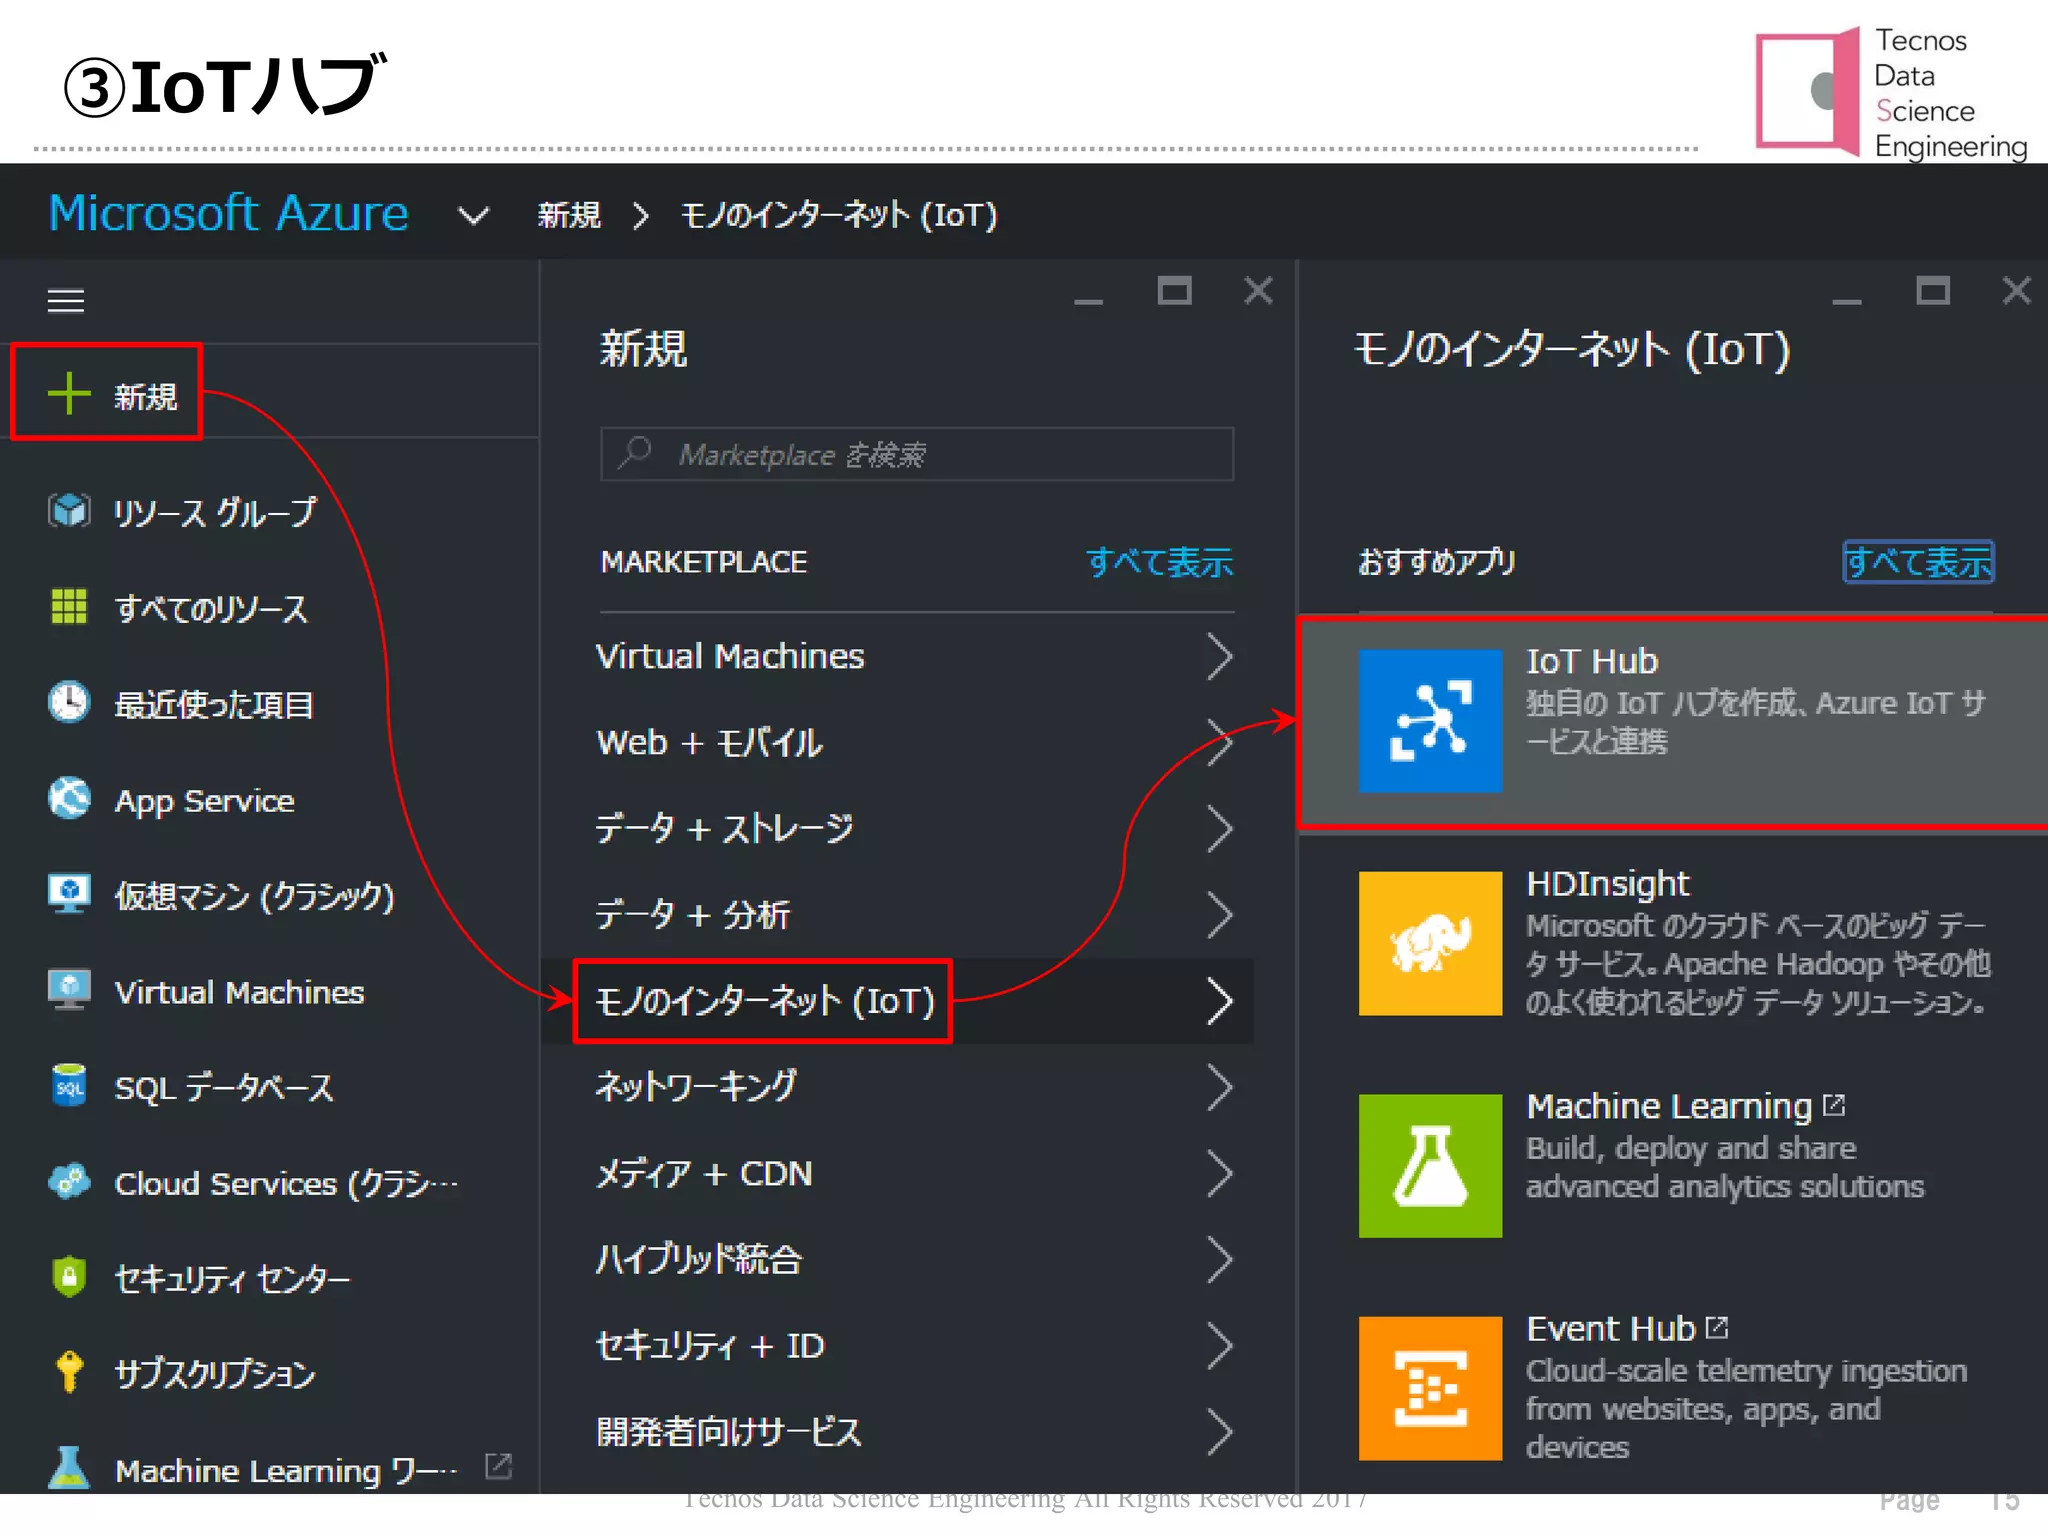Expand the Microsoft Azure dropdown chevron
The height and width of the screenshot is (1536, 2048).
473,215
